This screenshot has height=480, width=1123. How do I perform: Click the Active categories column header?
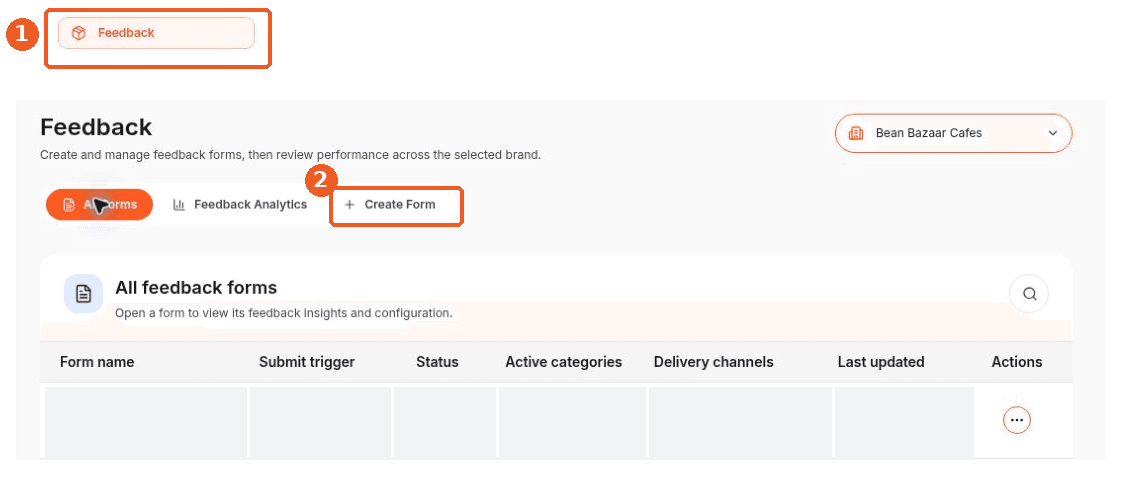point(564,363)
